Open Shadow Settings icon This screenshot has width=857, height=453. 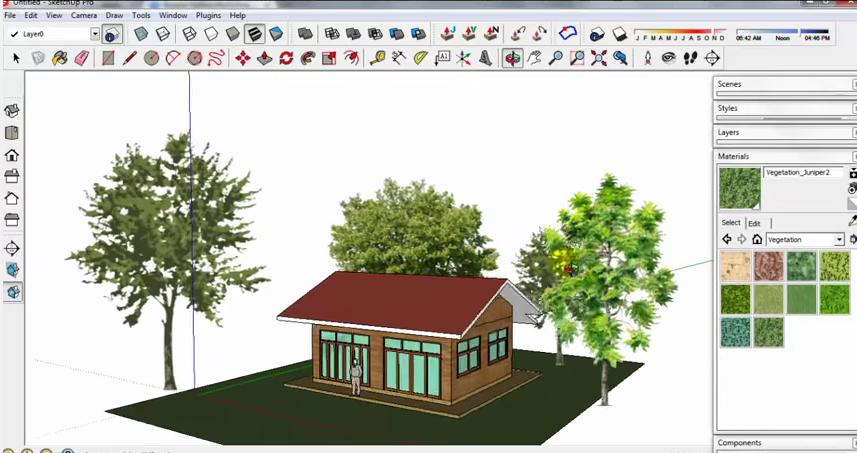coord(597,34)
